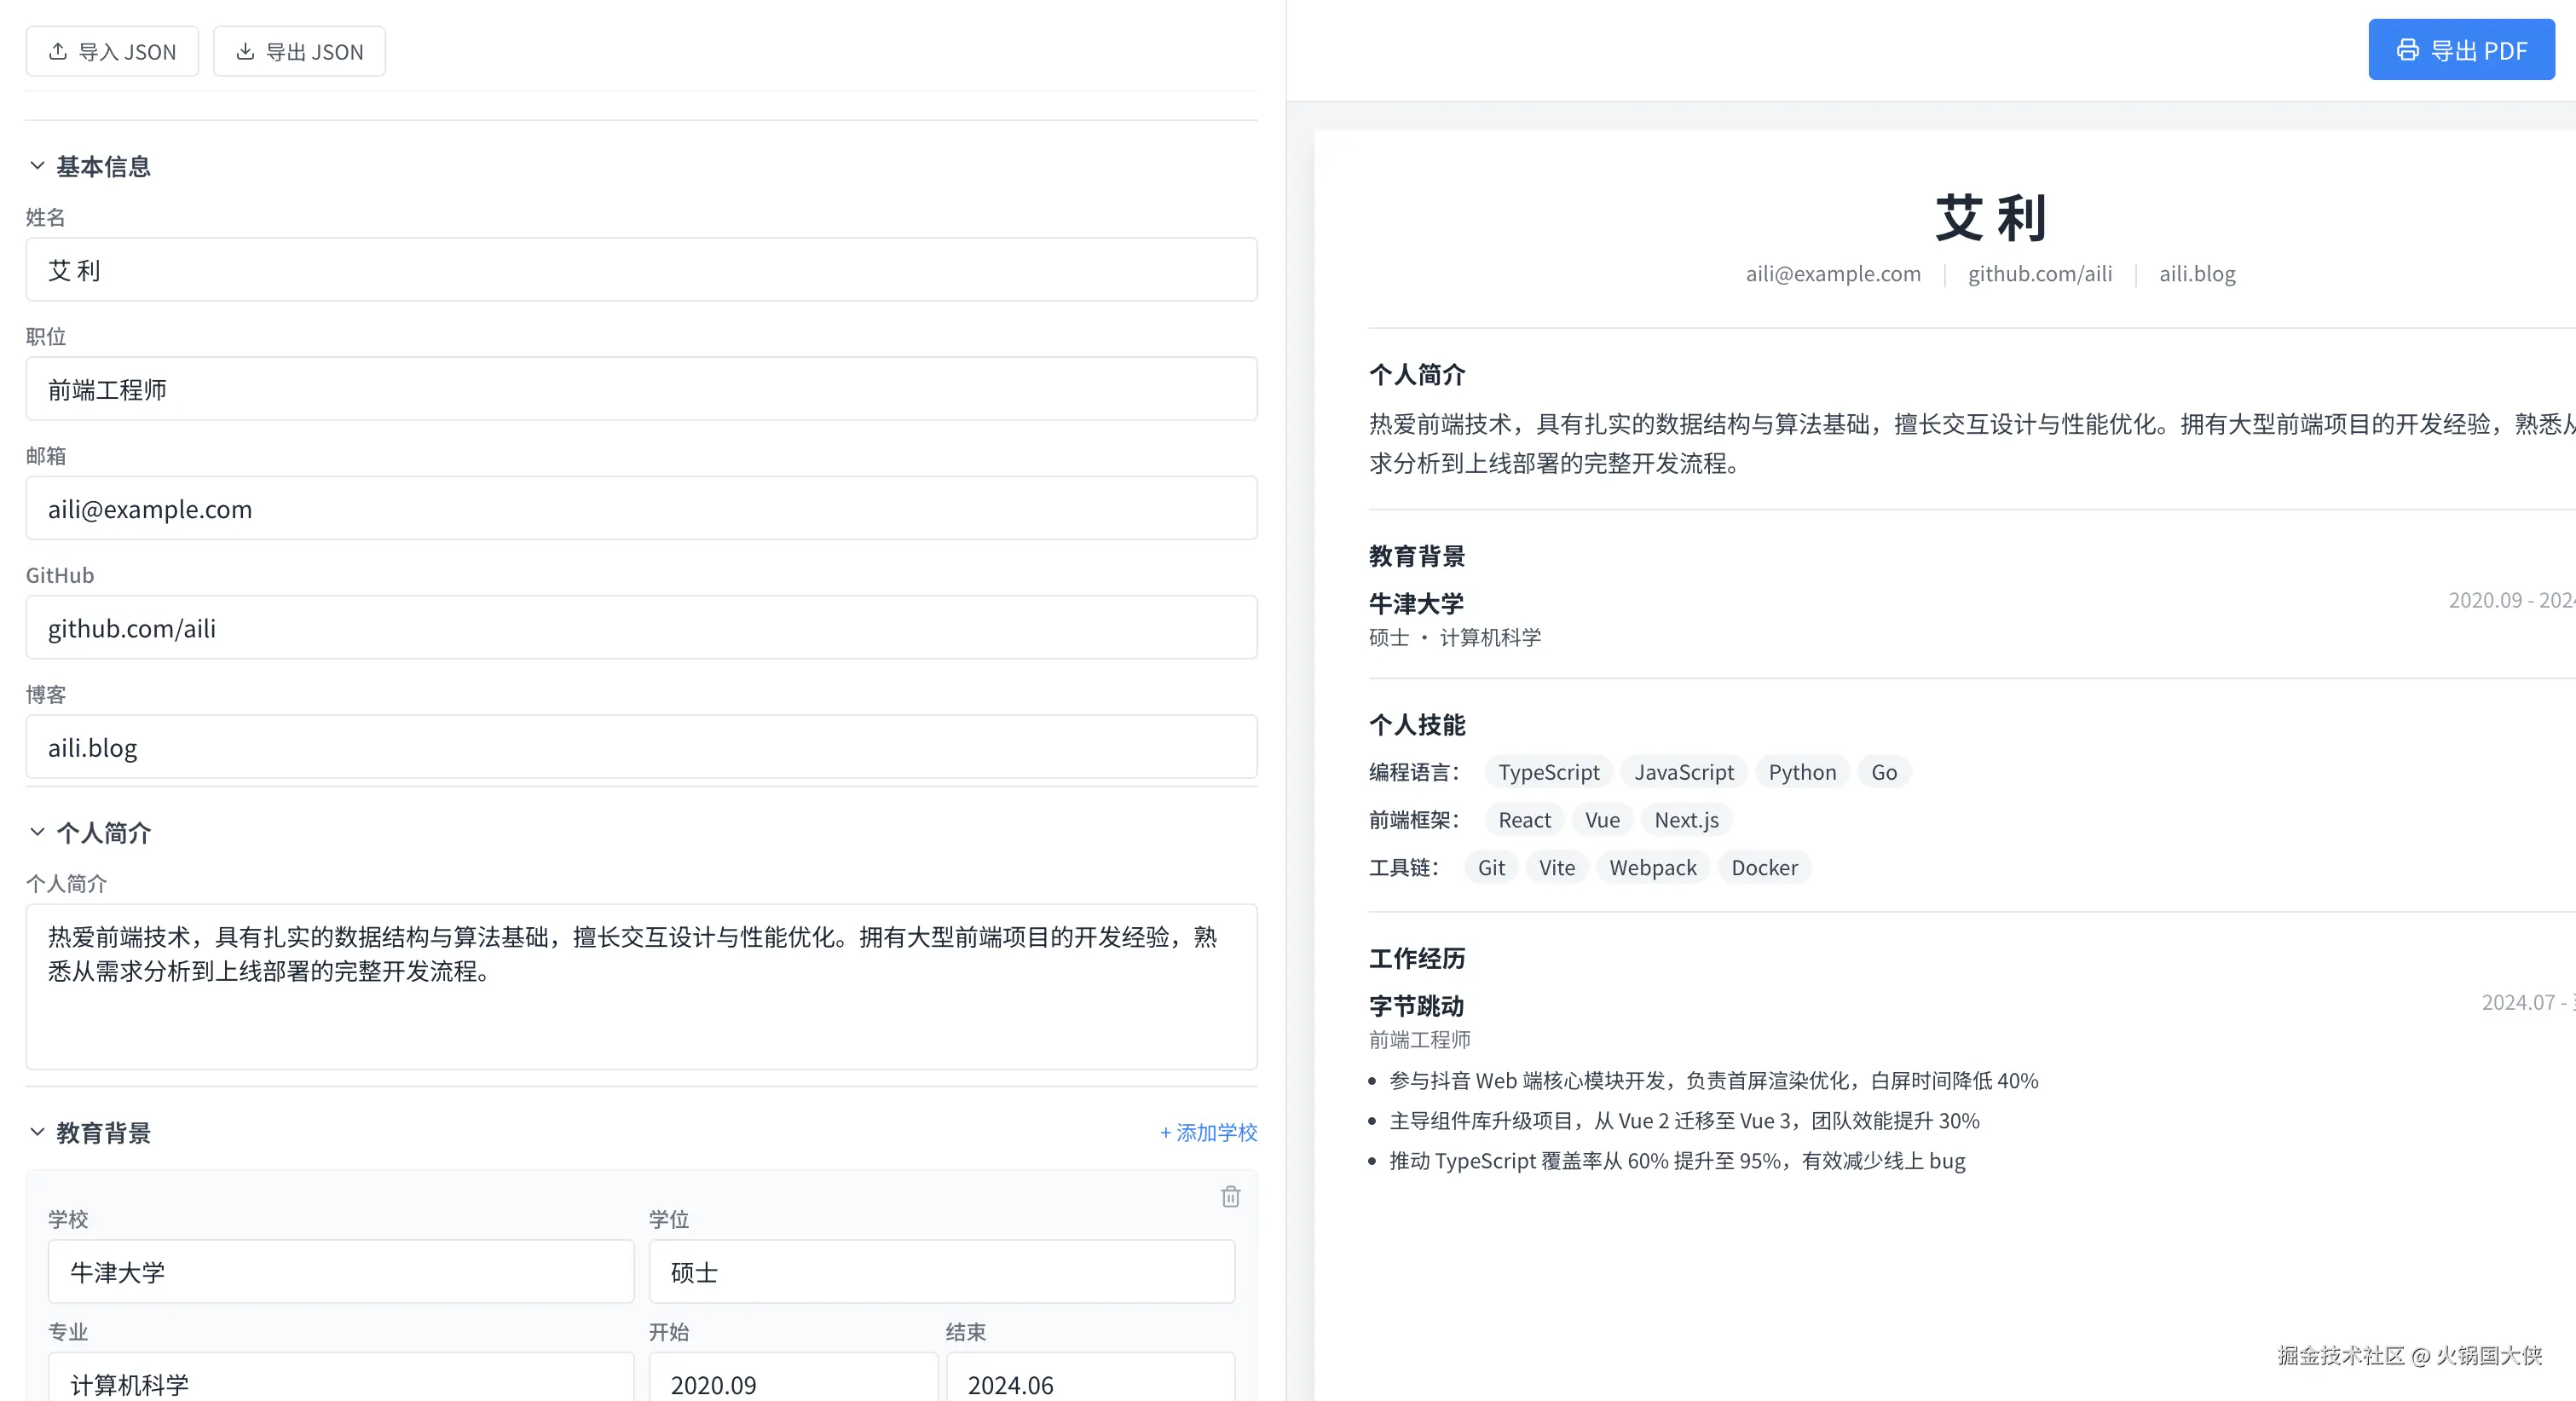Collapse the 教育背景 section chevron
This screenshot has width=2576, height=1401.
pos(37,1131)
